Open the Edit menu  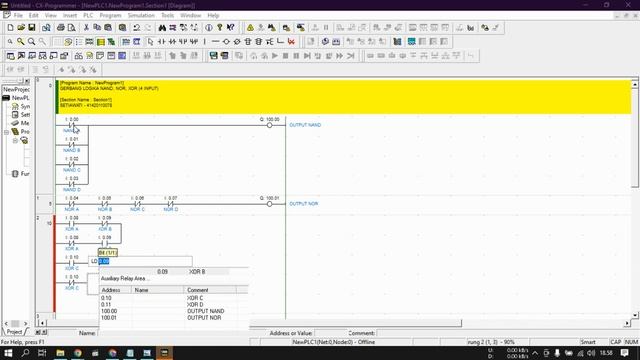coord(33,16)
